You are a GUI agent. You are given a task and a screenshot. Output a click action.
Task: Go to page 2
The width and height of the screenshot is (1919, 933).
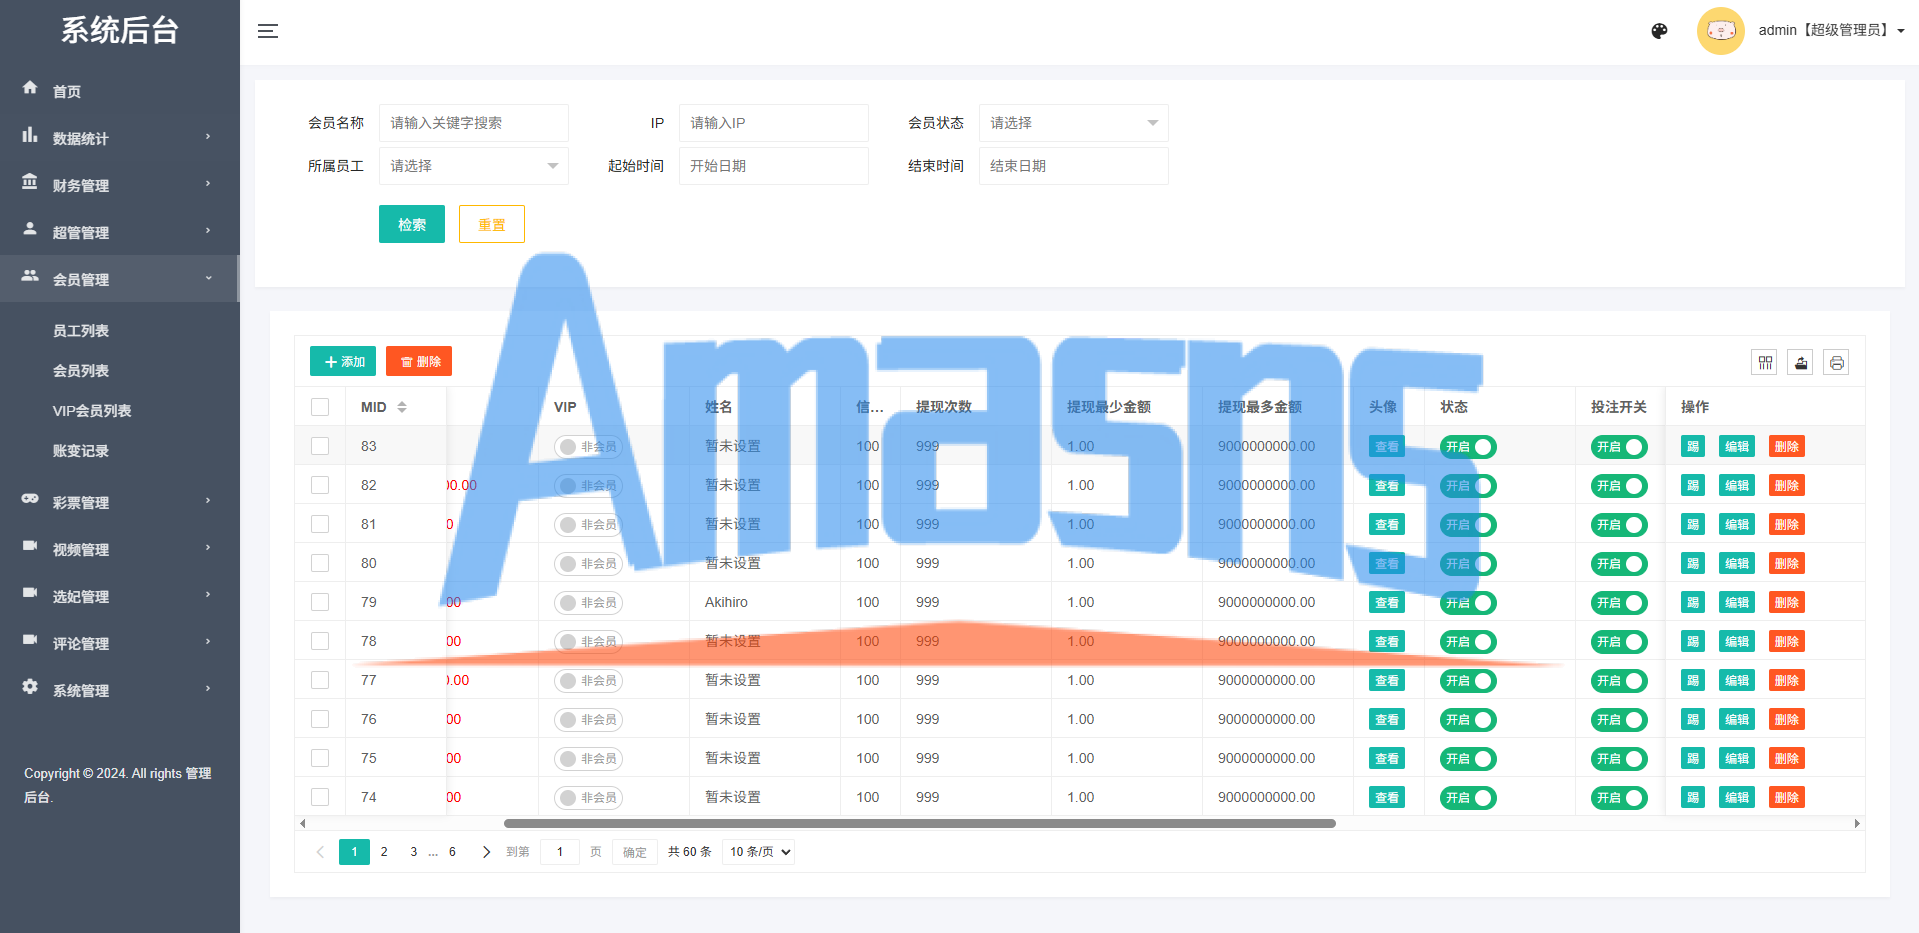point(384,852)
